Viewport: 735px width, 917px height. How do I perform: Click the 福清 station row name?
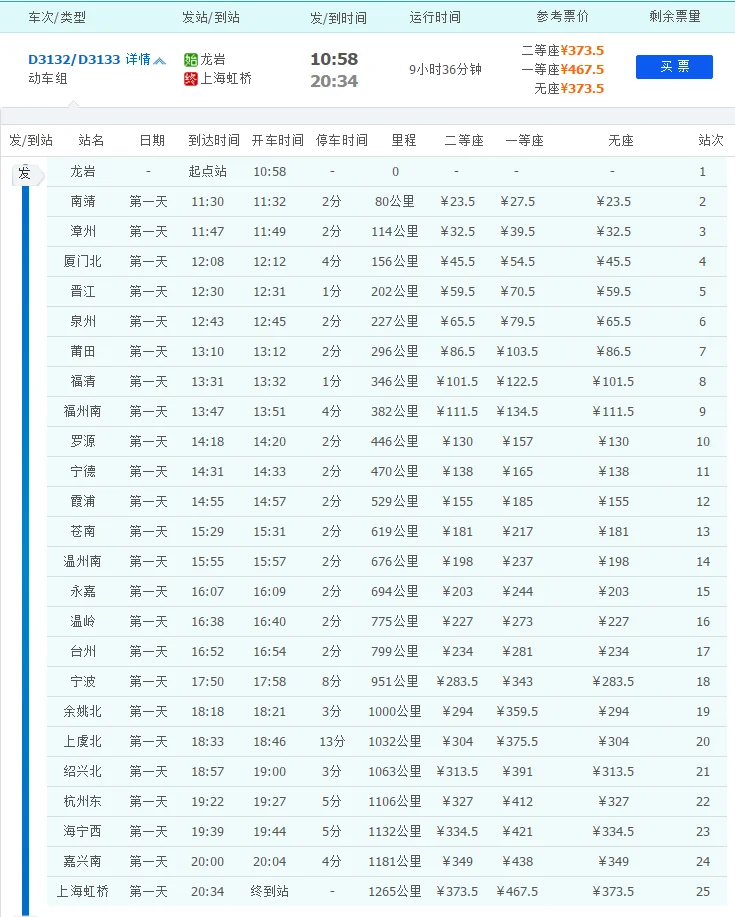[82, 381]
